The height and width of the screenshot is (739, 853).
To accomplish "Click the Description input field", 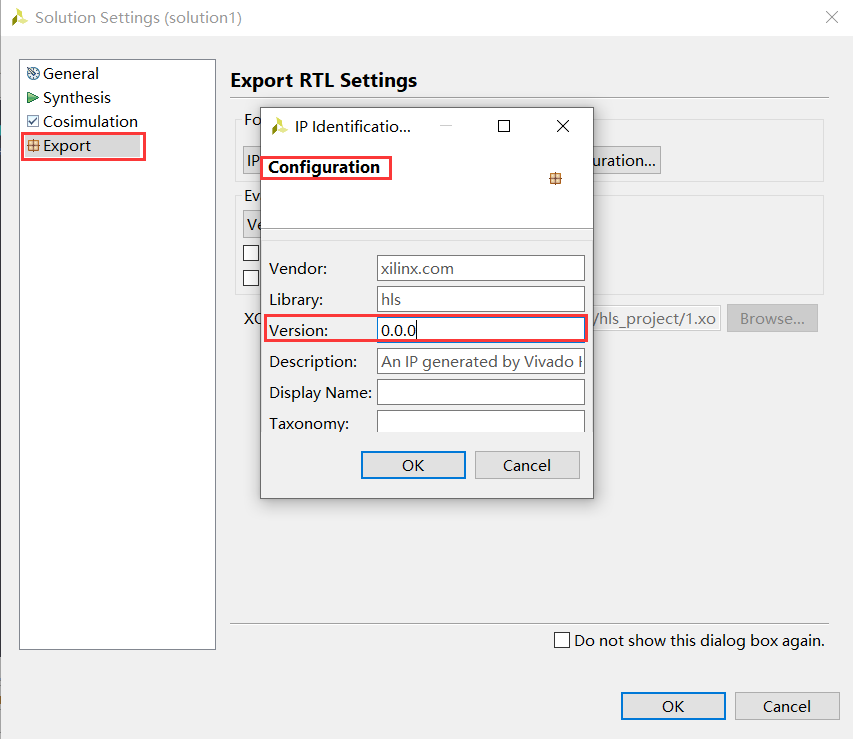I will (x=480, y=361).
